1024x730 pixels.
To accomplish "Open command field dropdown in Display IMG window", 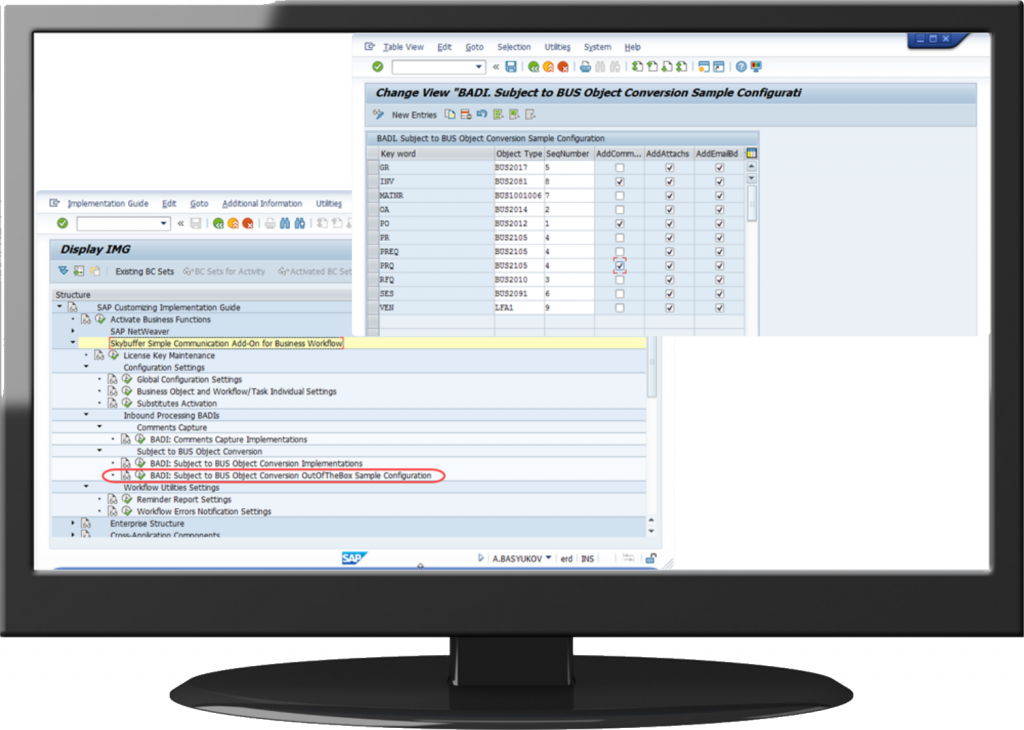I will tap(163, 223).
